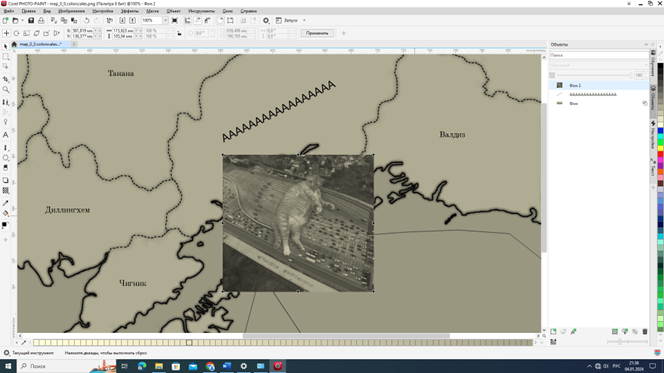Click the Open file folder icon
664x373 pixels.
[15, 20]
